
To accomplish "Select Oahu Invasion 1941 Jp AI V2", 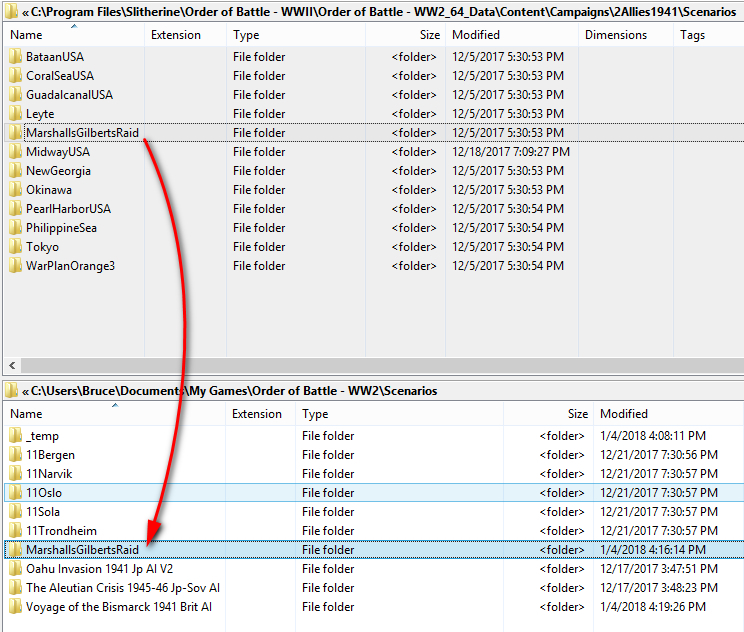I will [x=100, y=568].
